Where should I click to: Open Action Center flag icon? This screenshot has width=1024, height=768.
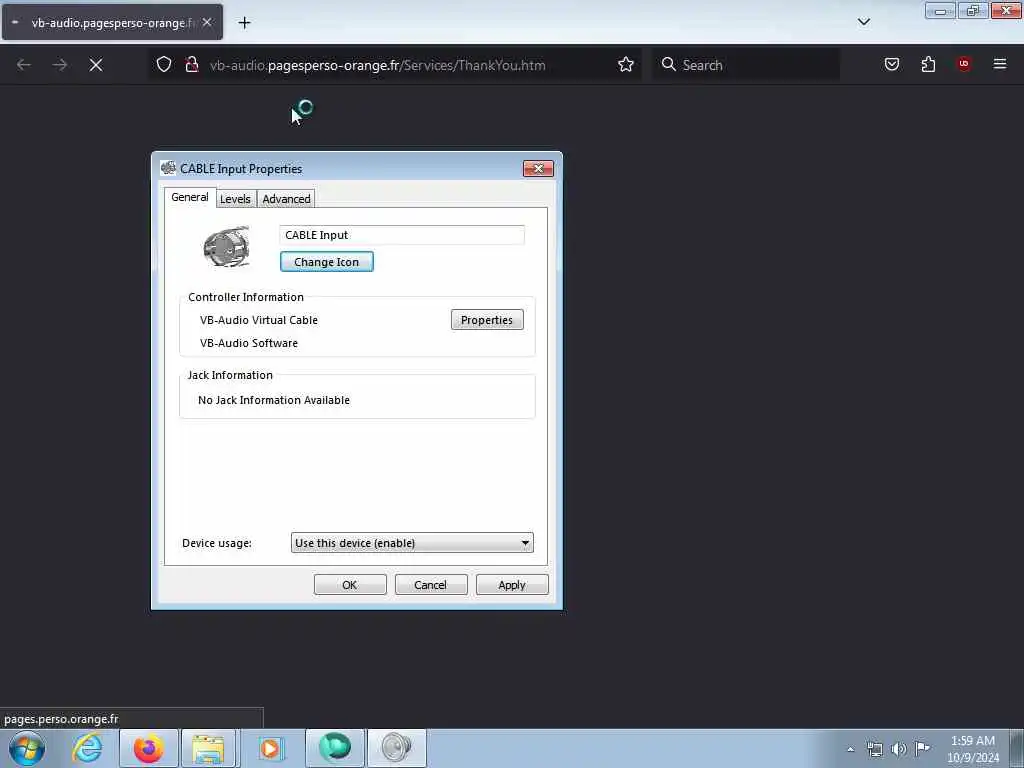coord(922,748)
